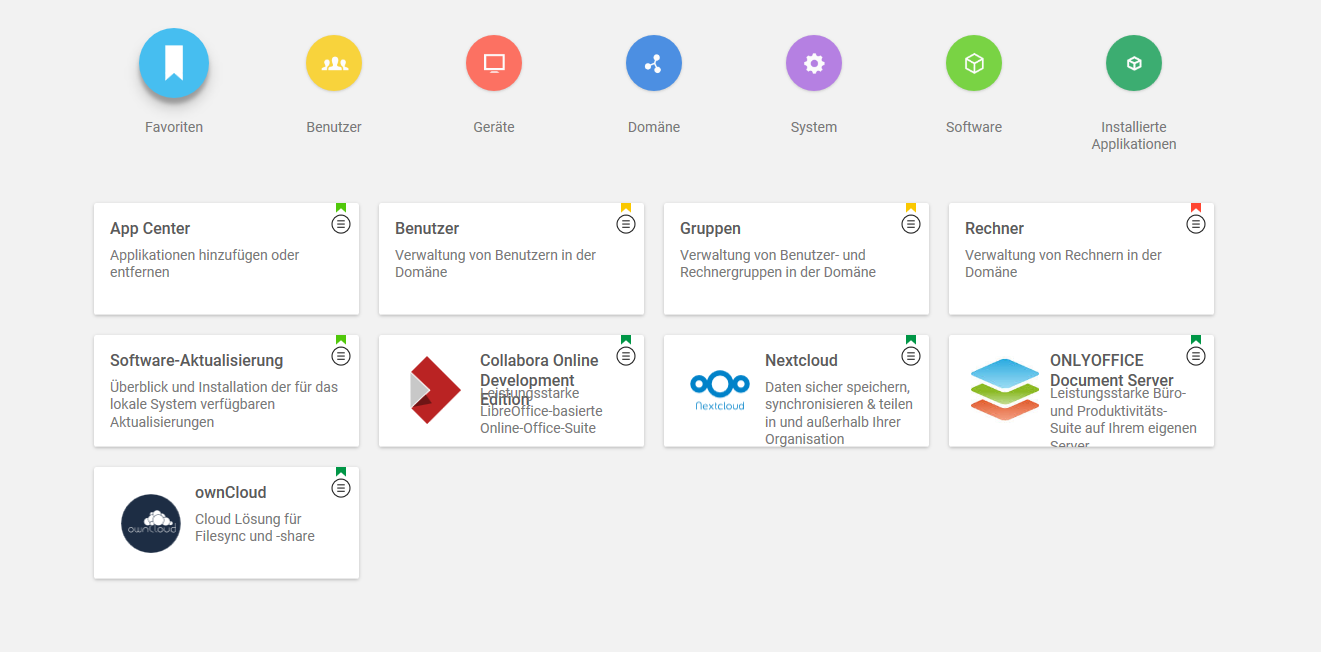Image resolution: width=1321 pixels, height=652 pixels.
Task: Open the Installierte Applikationen category icon
Action: pyautogui.click(x=1134, y=64)
